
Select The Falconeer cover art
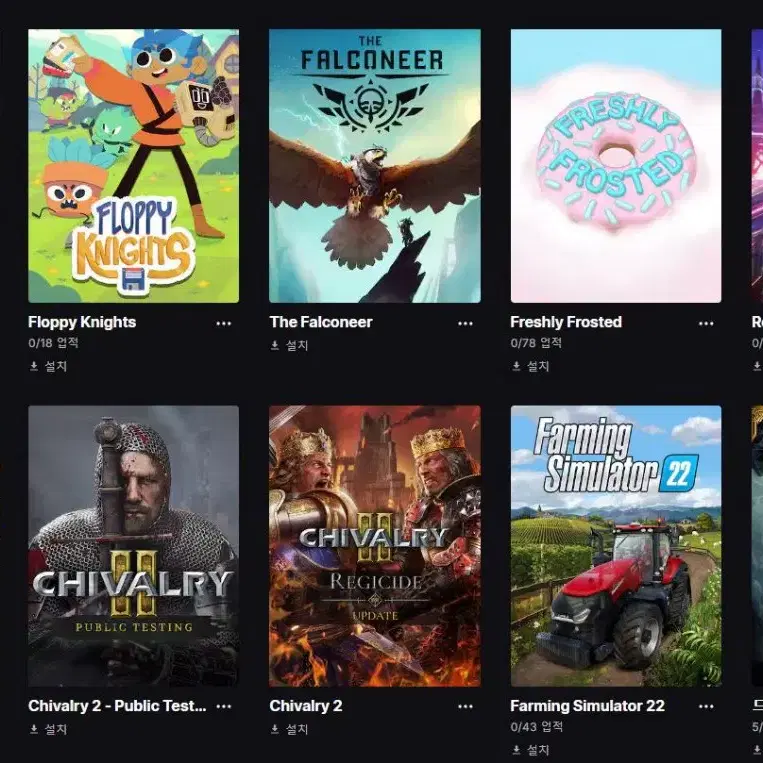pos(375,166)
